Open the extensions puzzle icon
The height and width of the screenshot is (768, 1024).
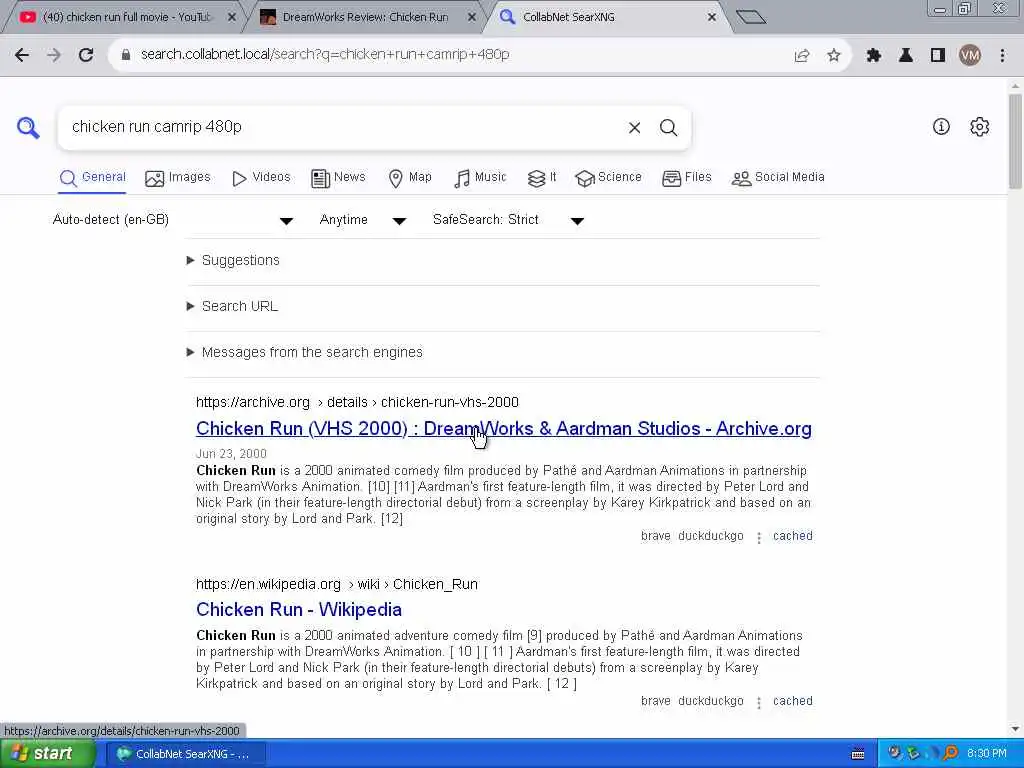click(874, 56)
